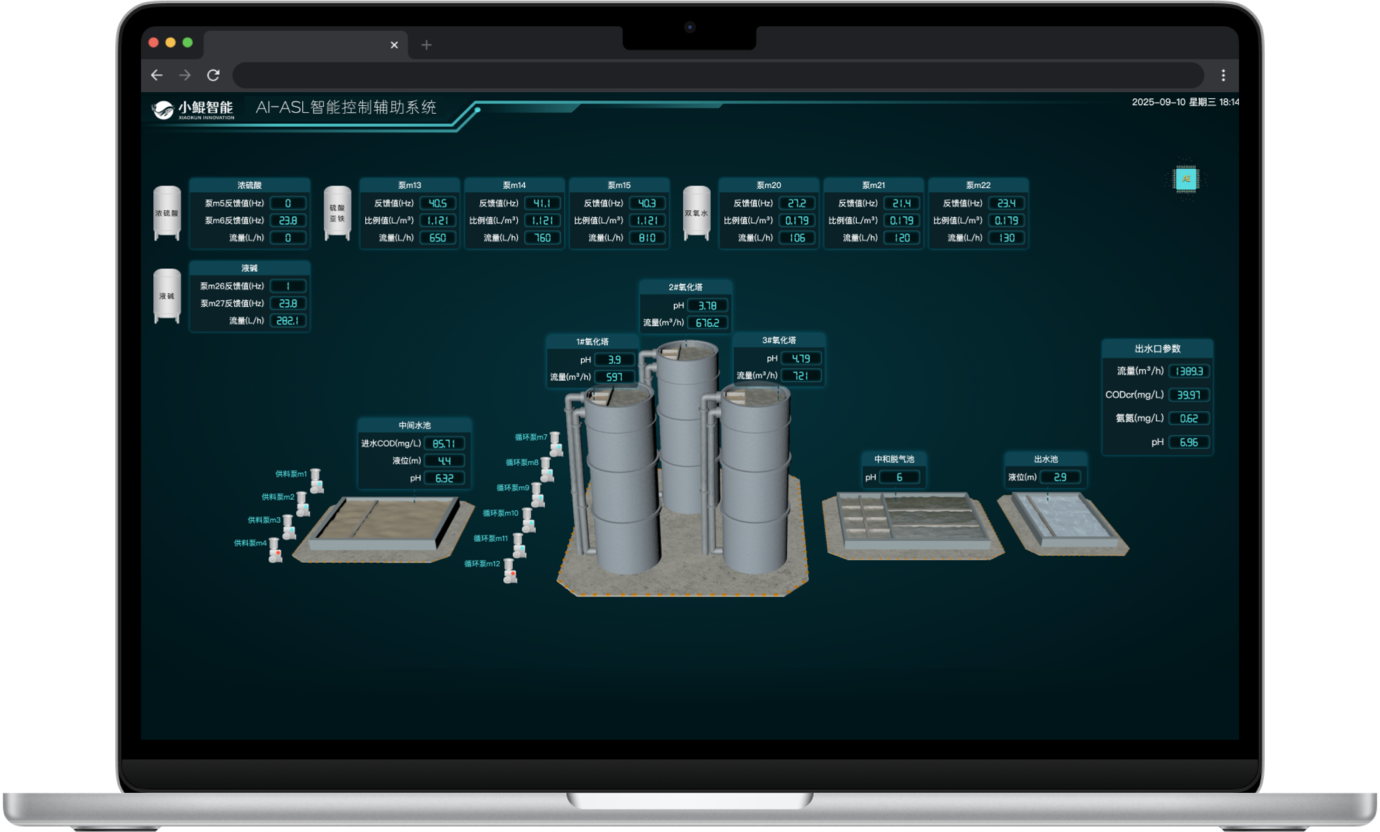Select the 供料泵m4 pump icon
1380x832 pixels.
point(275,549)
